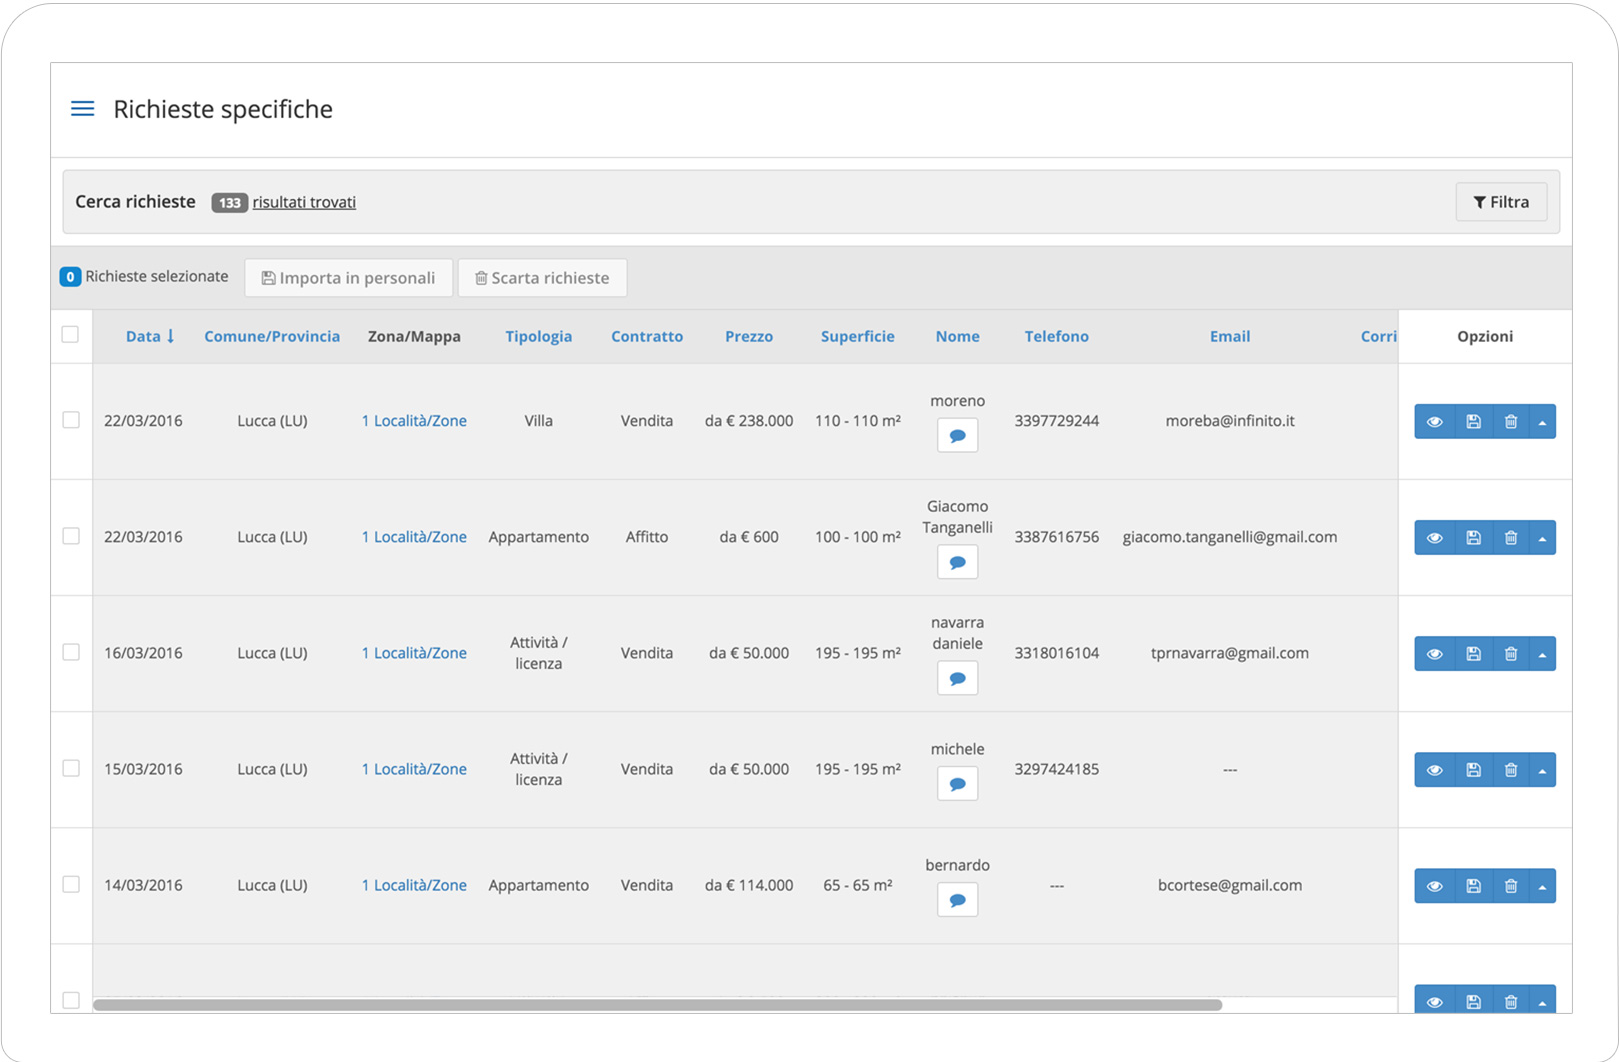
Task: Open the risultati trovati link
Action: point(304,202)
